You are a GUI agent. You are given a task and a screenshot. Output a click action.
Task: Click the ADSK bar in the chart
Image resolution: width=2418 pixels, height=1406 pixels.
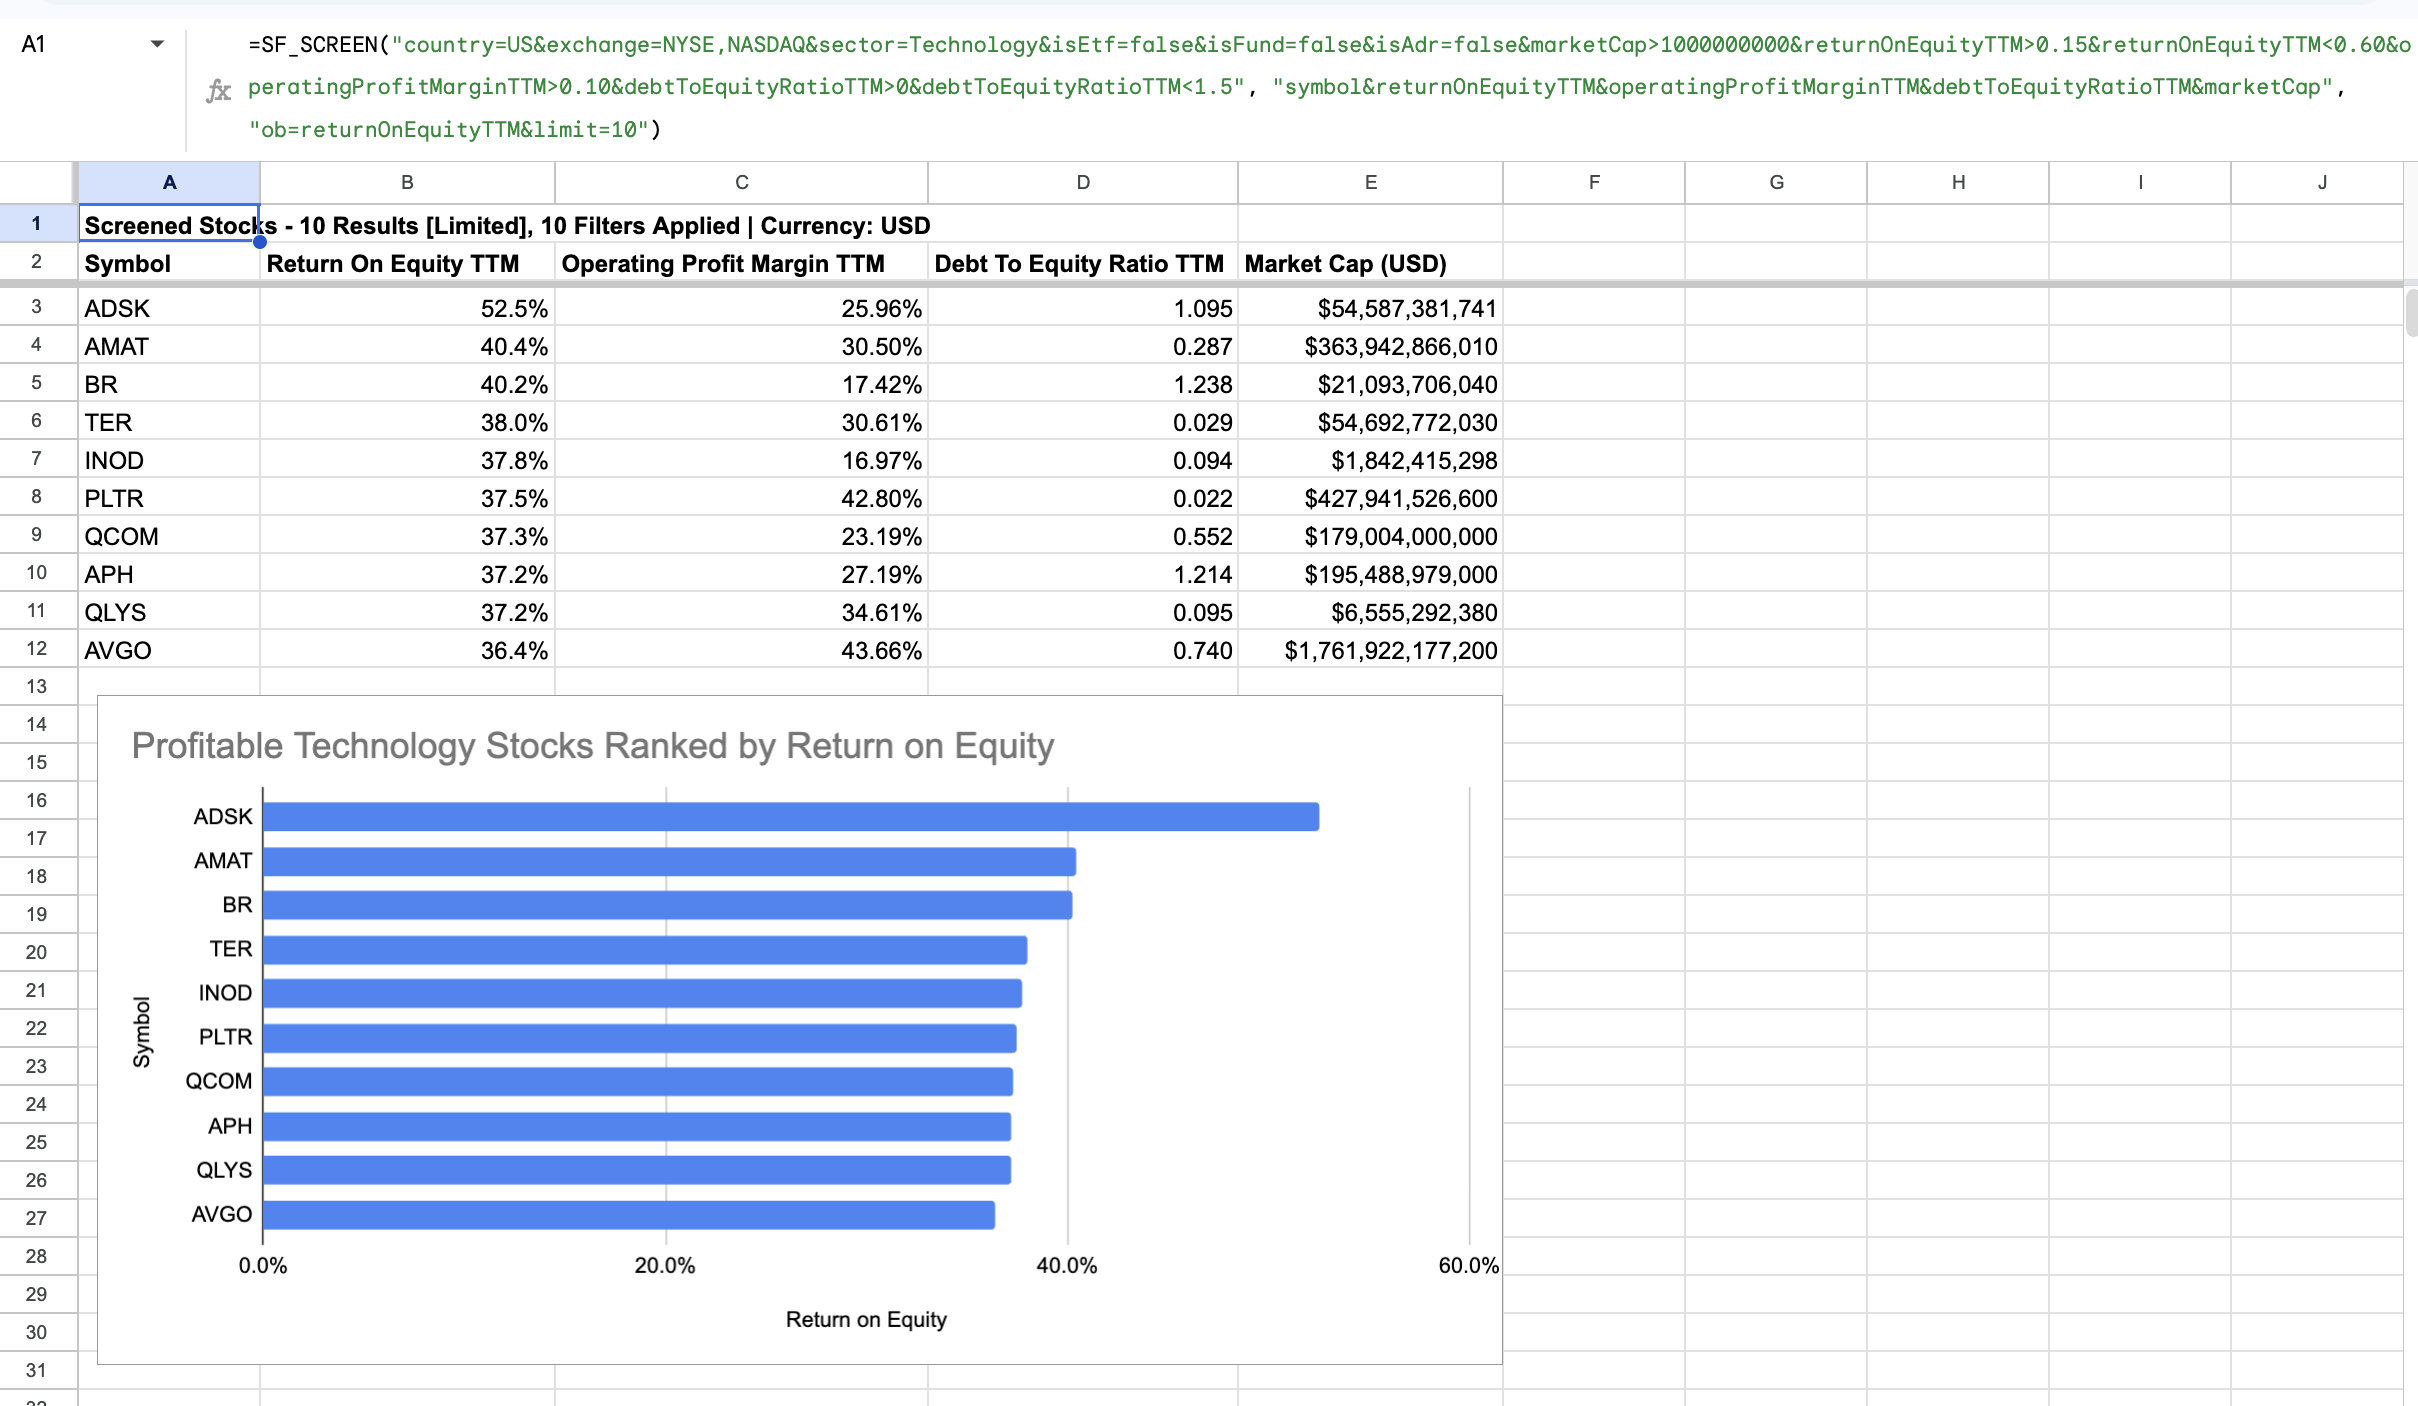pos(791,816)
